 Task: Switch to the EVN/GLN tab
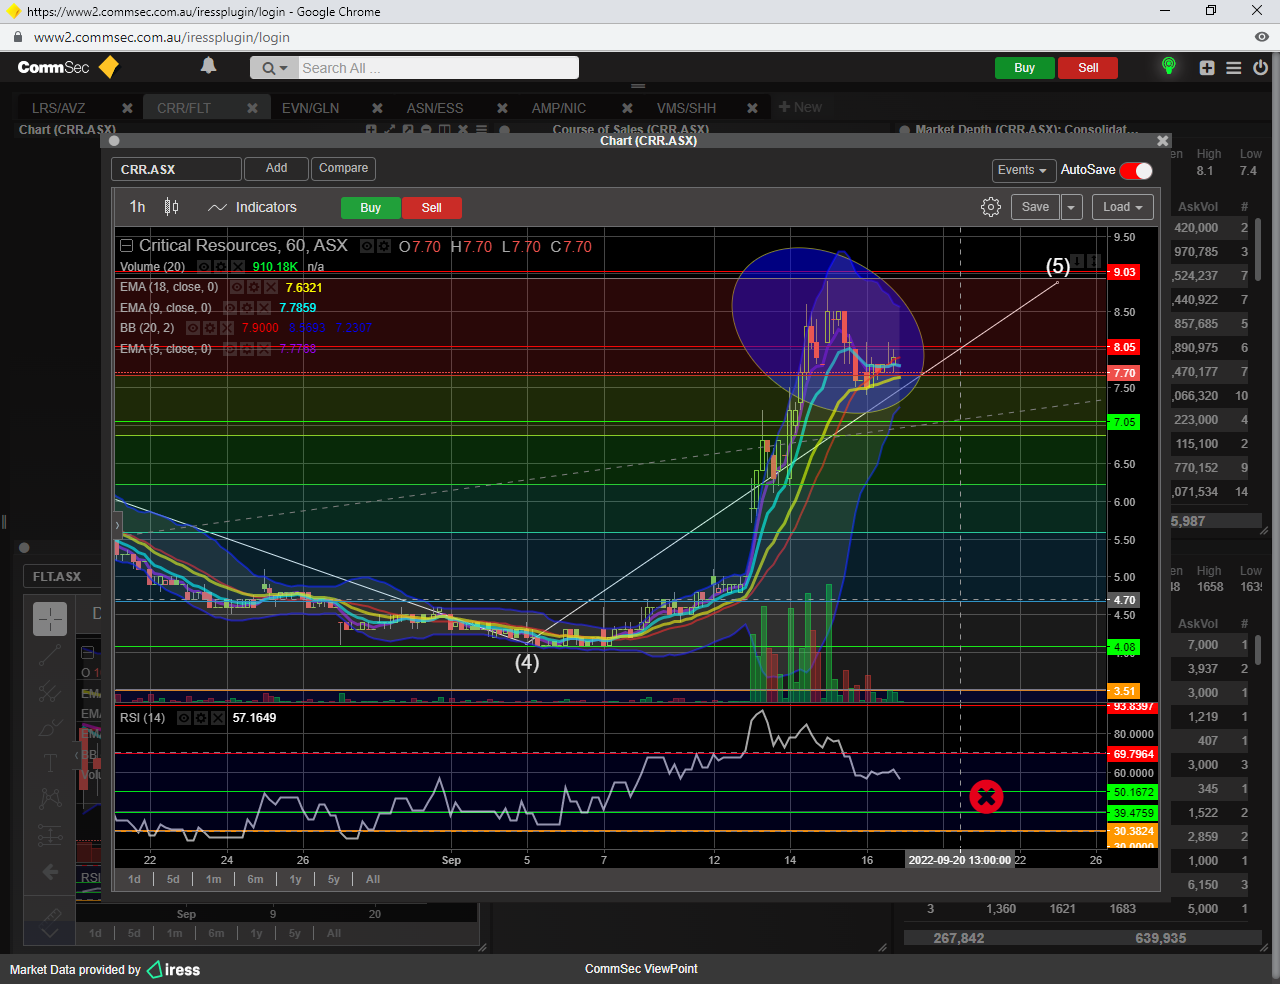pyautogui.click(x=310, y=108)
